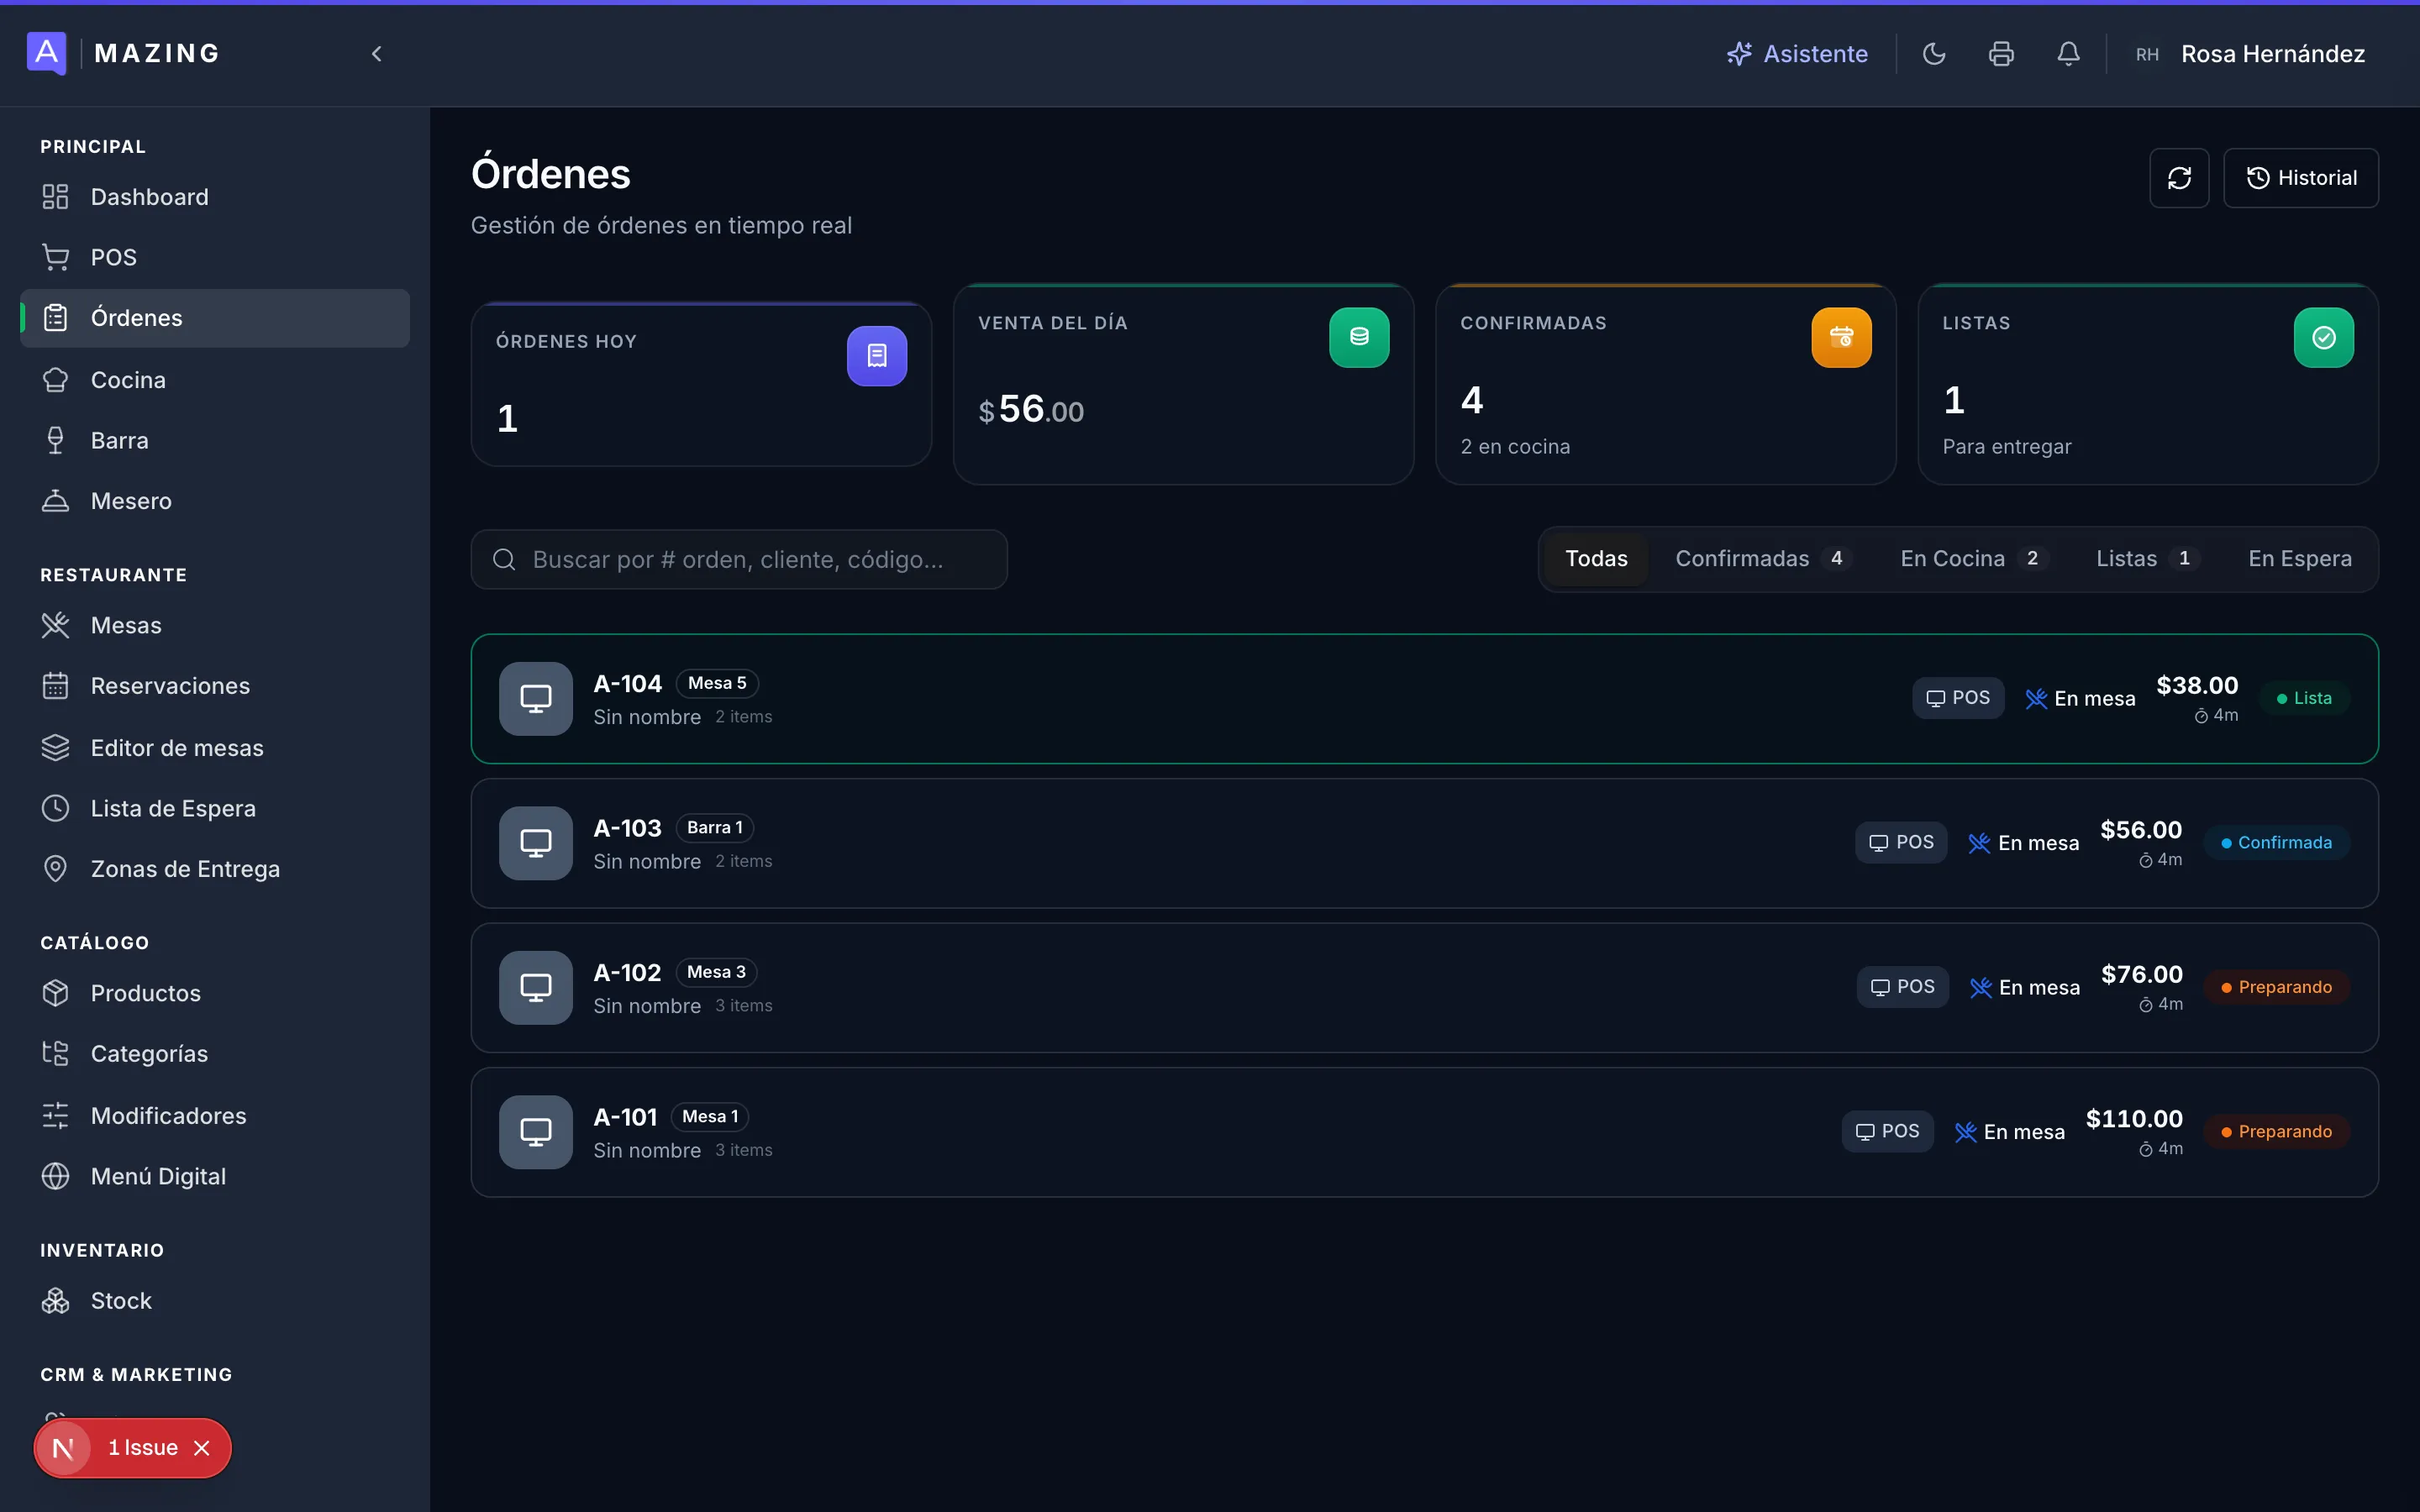The height and width of the screenshot is (1512, 2420).
Task: Click the search magnifier icon
Action: point(504,559)
